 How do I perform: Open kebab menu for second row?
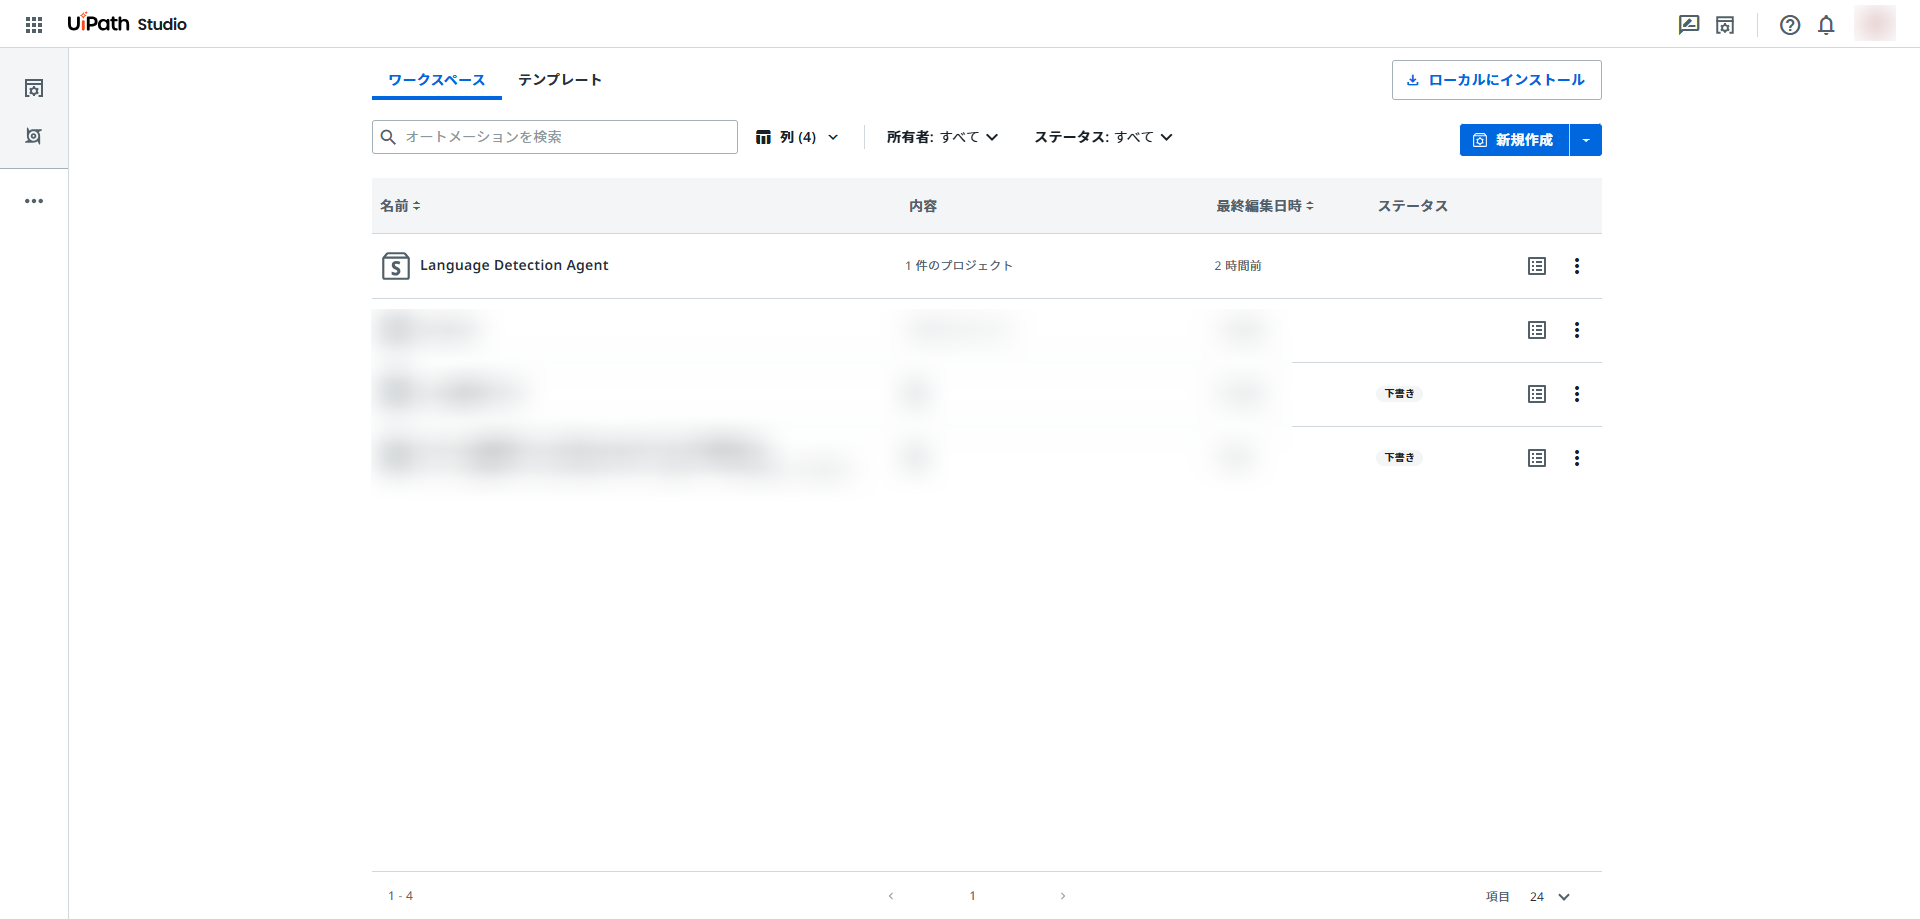point(1577,330)
